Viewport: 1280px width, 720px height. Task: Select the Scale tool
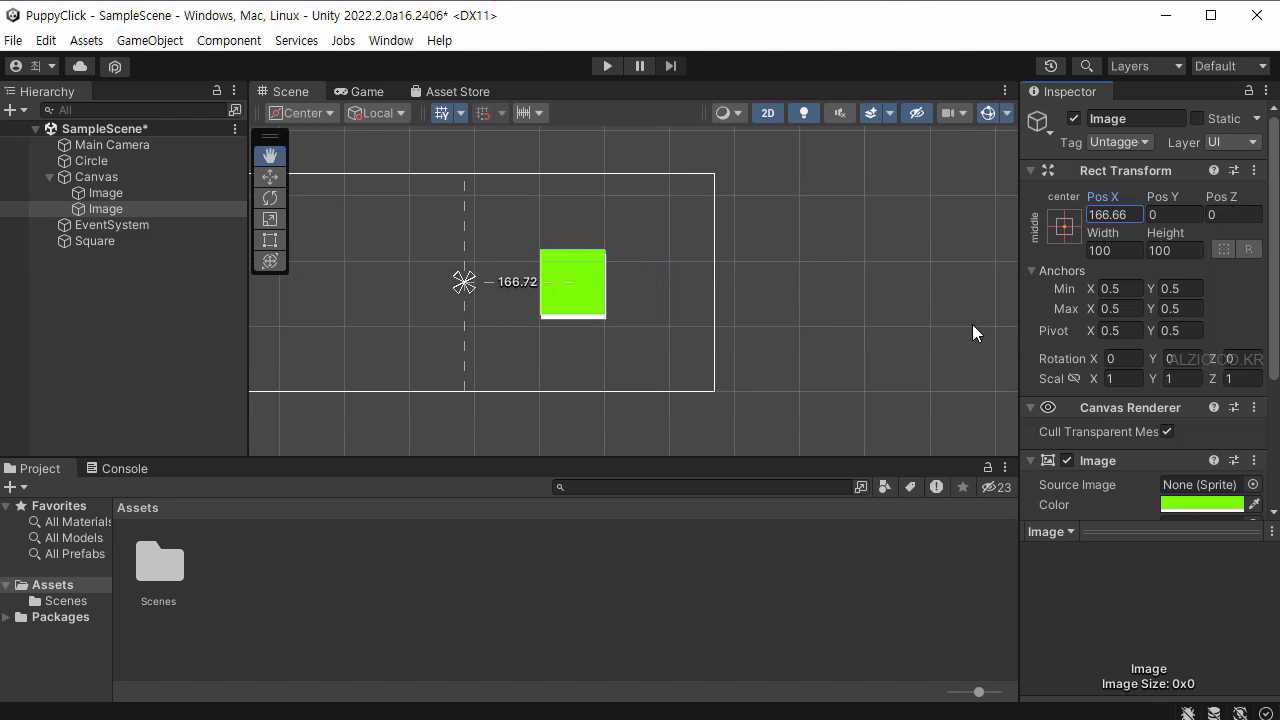click(x=270, y=219)
